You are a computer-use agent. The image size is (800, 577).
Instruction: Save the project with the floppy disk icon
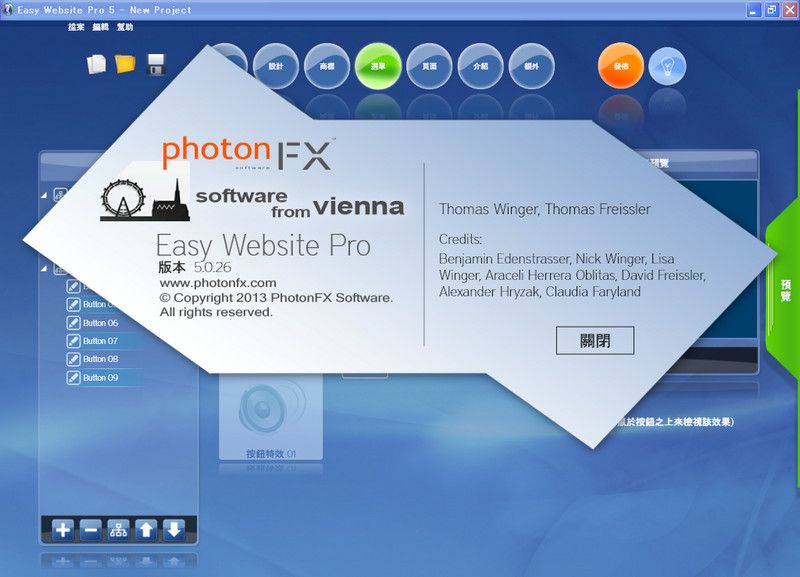point(156,65)
